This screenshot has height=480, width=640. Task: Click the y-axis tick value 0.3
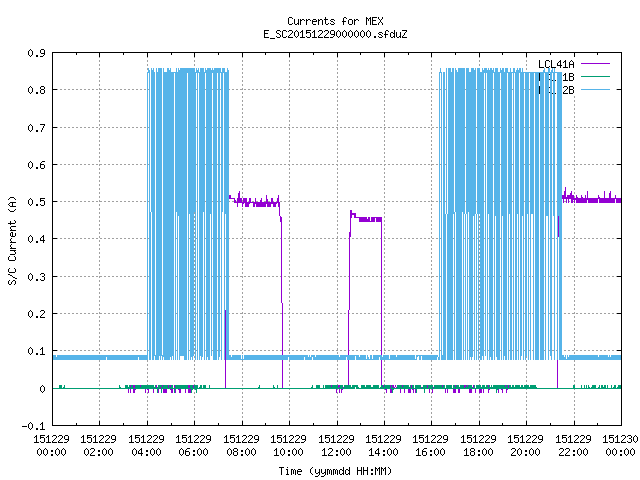36,277
